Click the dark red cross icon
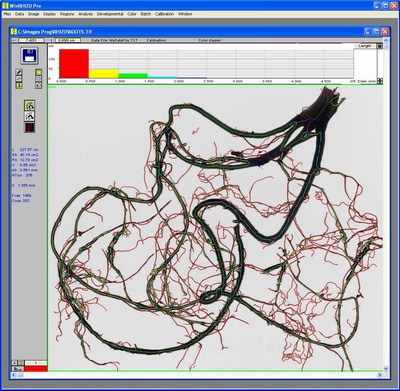The width and height of the screenshot is (400, 391). coord(30,127)
